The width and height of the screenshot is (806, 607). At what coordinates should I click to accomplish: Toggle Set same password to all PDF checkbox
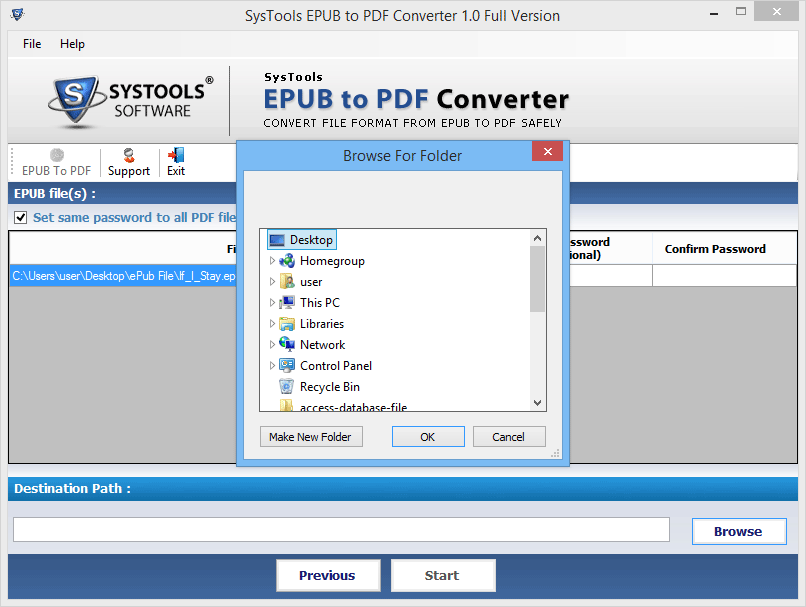point(21,217)
